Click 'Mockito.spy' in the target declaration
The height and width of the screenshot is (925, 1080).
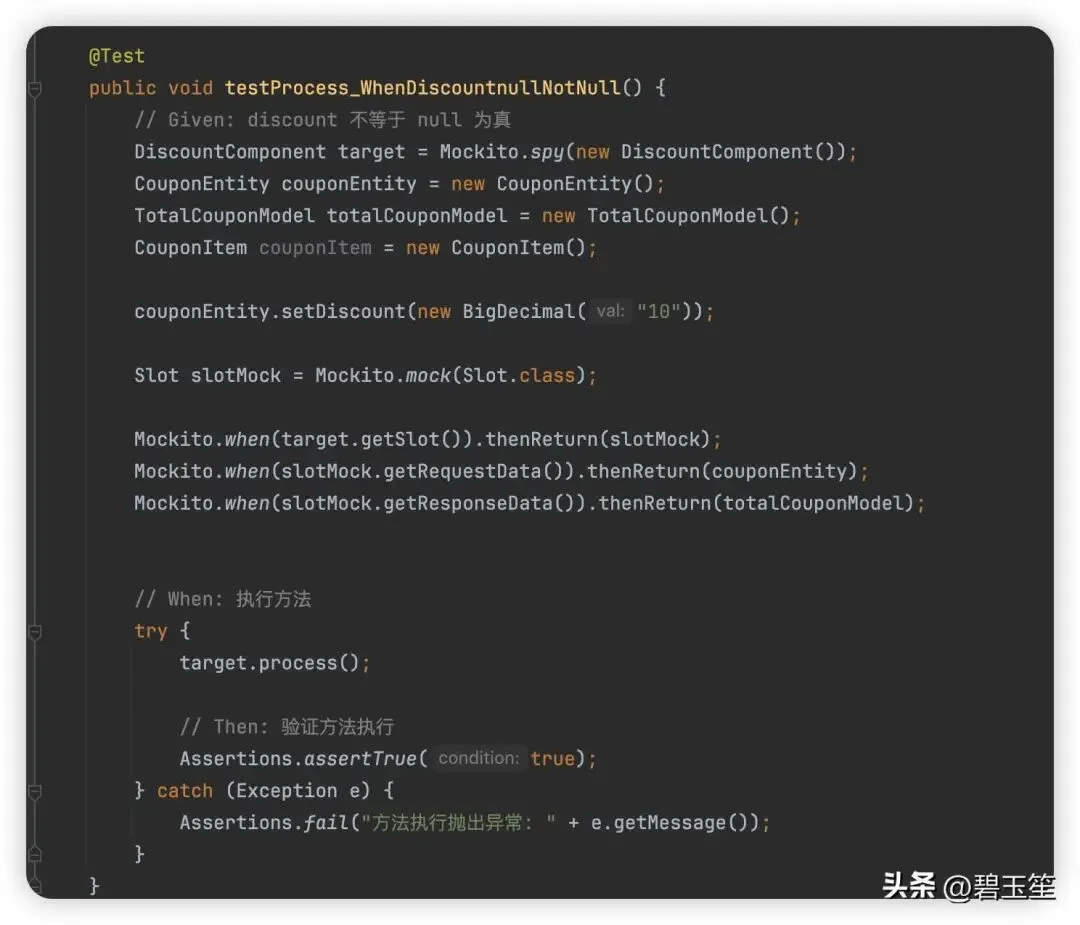(x=501, y=152)
